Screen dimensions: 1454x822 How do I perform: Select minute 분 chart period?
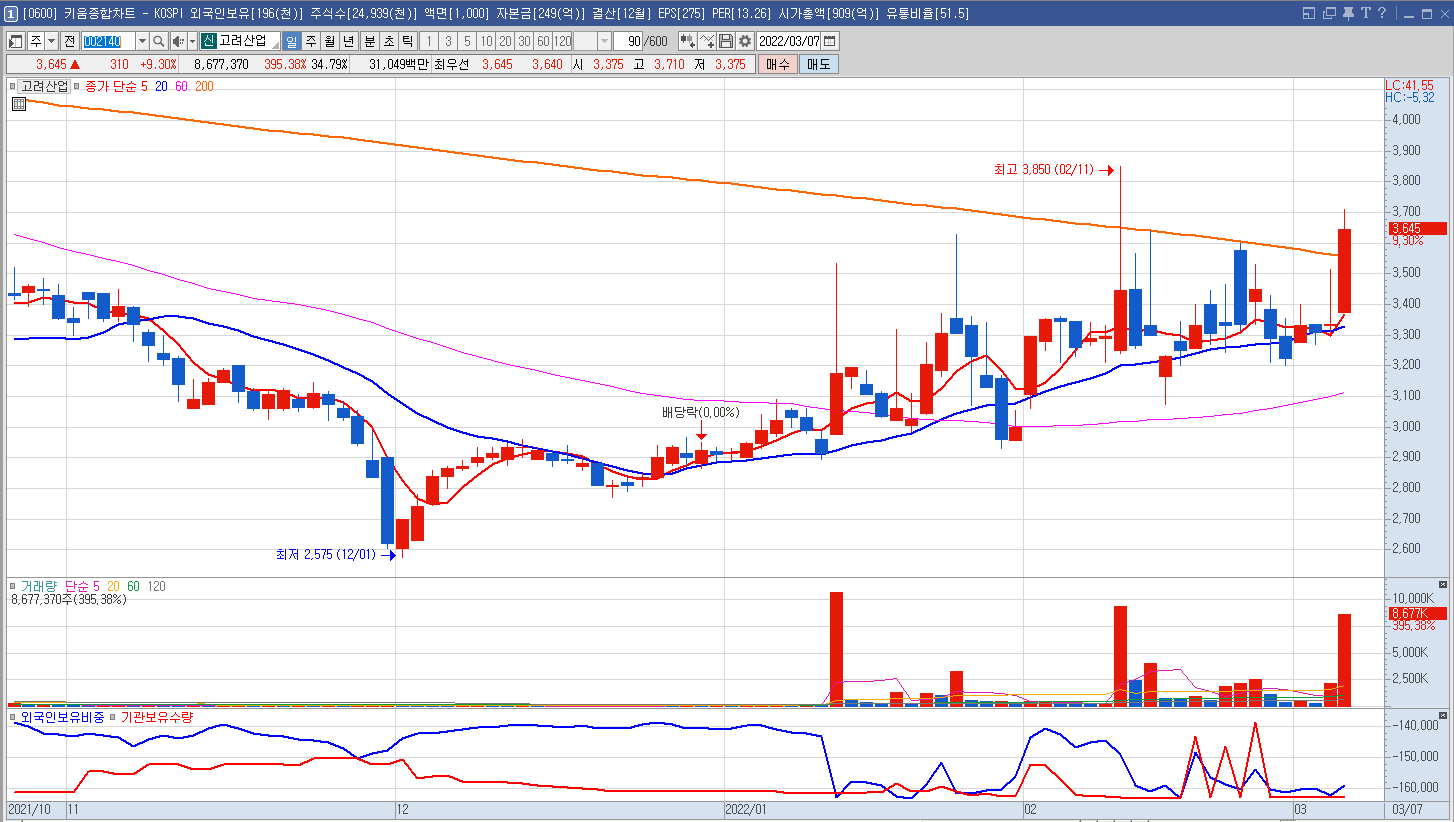point(369,41)
